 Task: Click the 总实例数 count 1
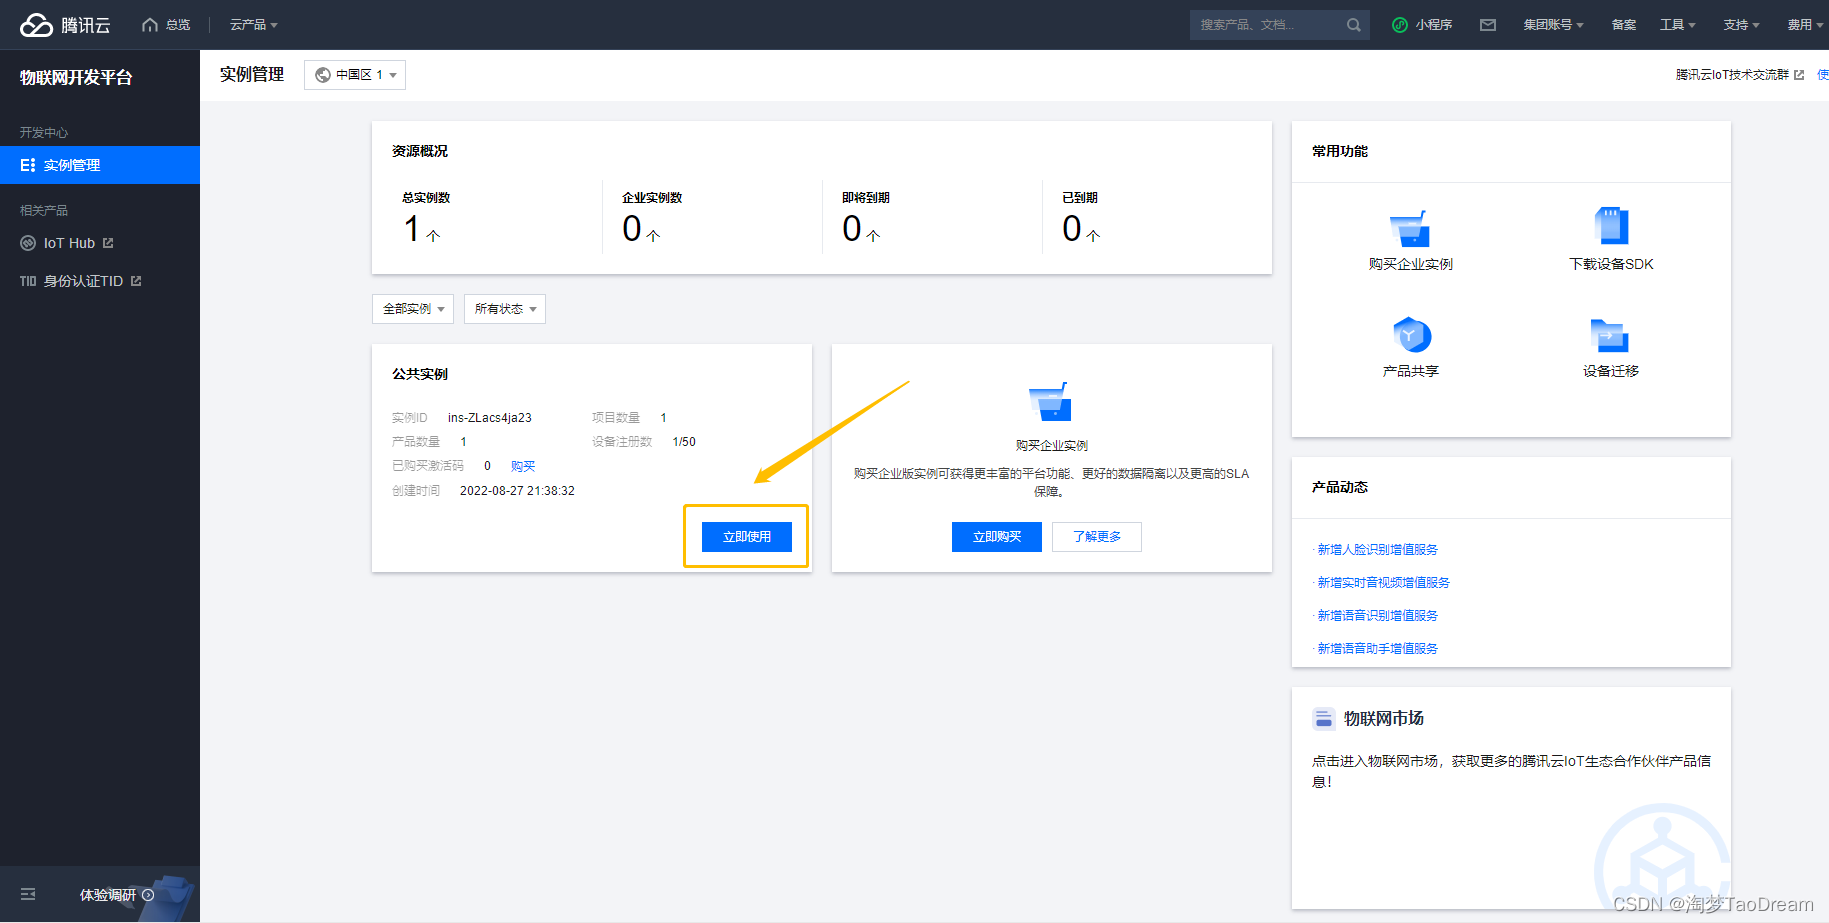click(411, 229)
